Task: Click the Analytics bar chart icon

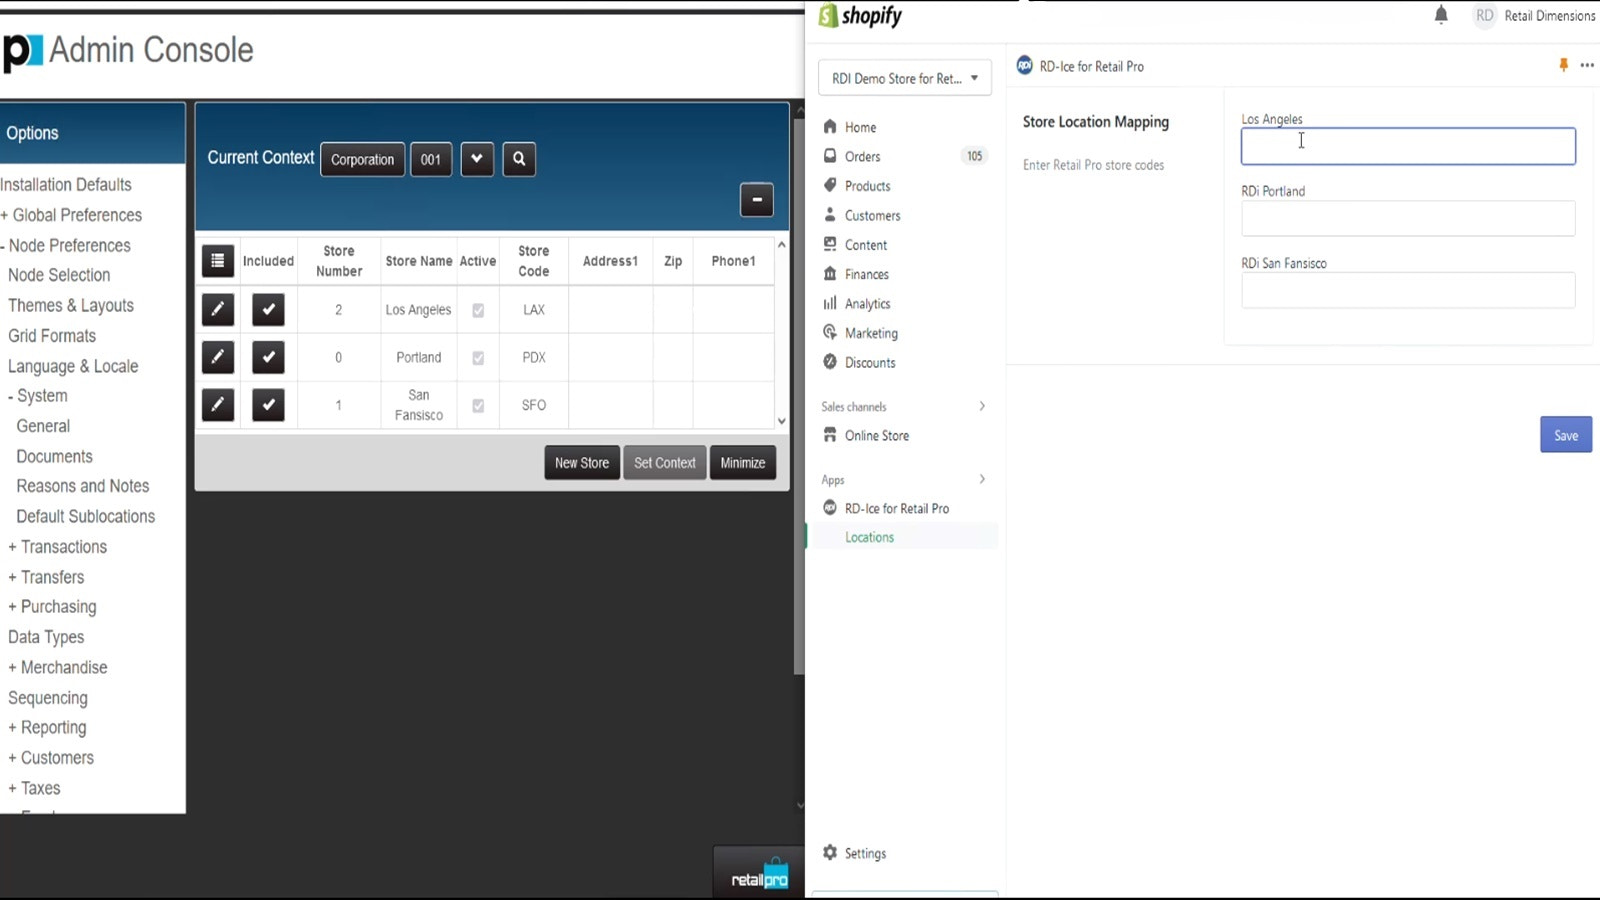Action: [x=830, y=303]
